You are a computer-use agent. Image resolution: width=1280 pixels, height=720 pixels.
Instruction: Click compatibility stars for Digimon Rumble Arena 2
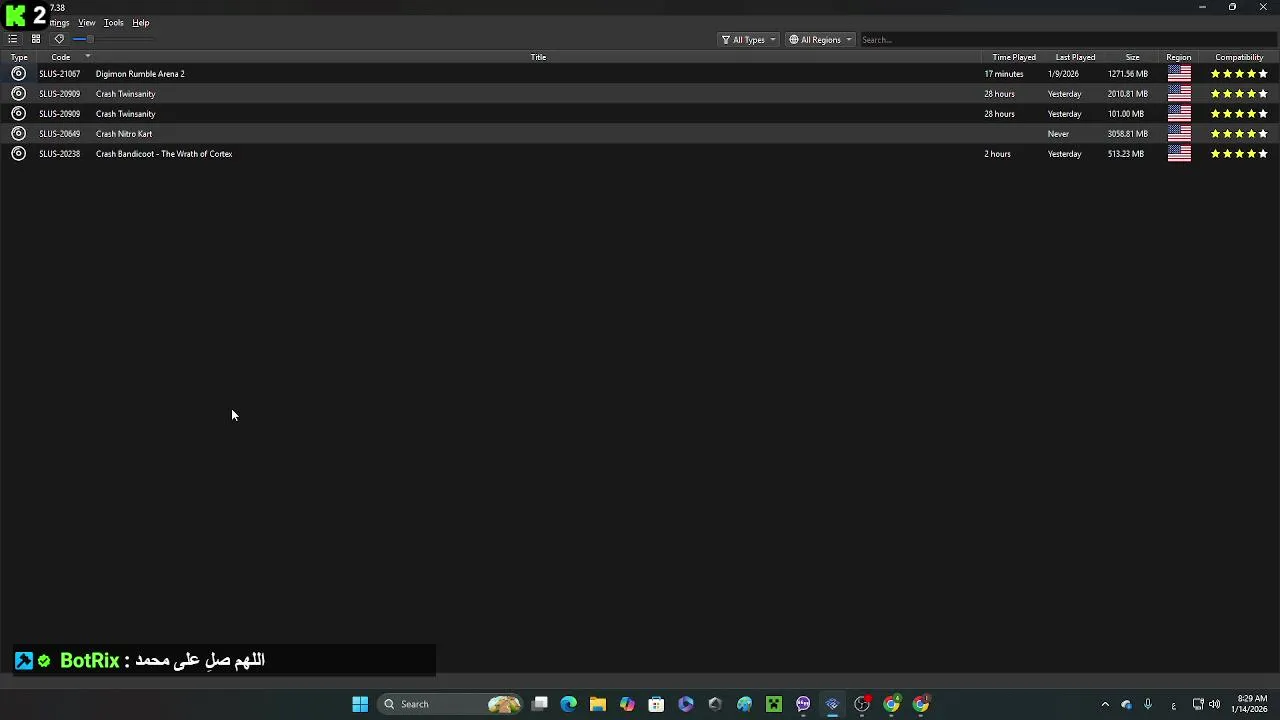click(x=1239, y=74)
